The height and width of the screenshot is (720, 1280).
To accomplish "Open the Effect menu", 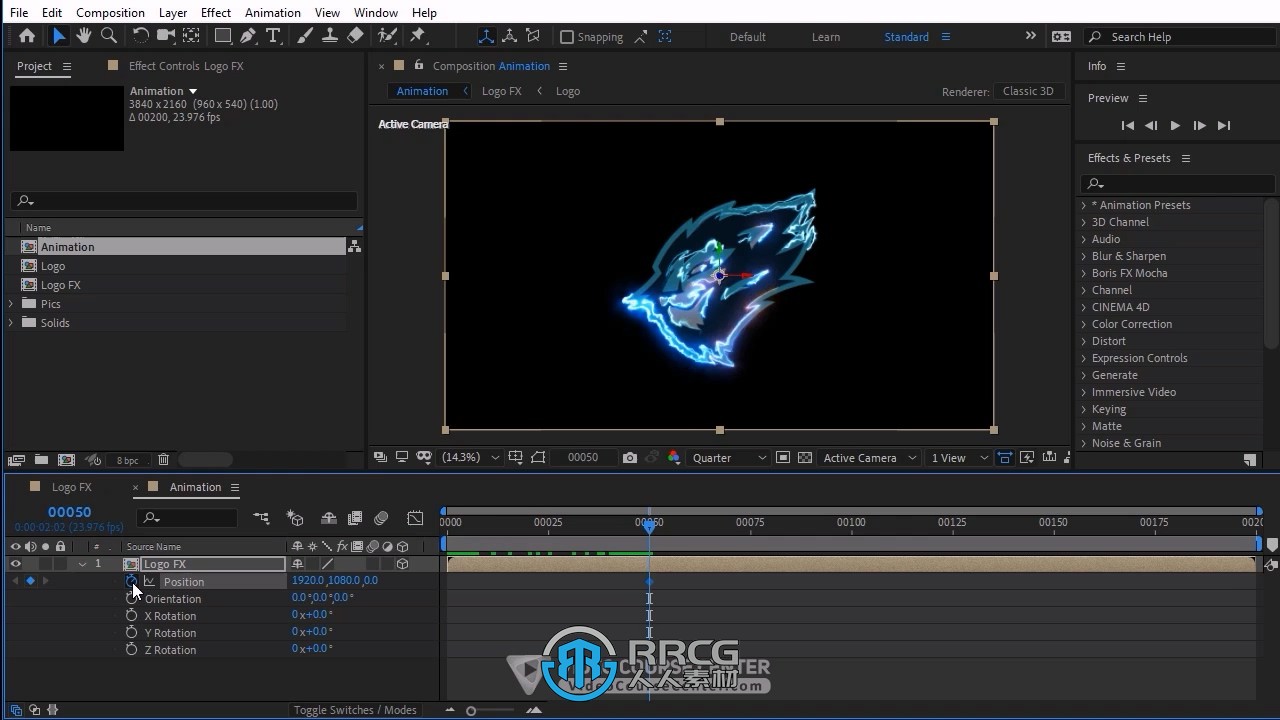I will click(216, 12).
